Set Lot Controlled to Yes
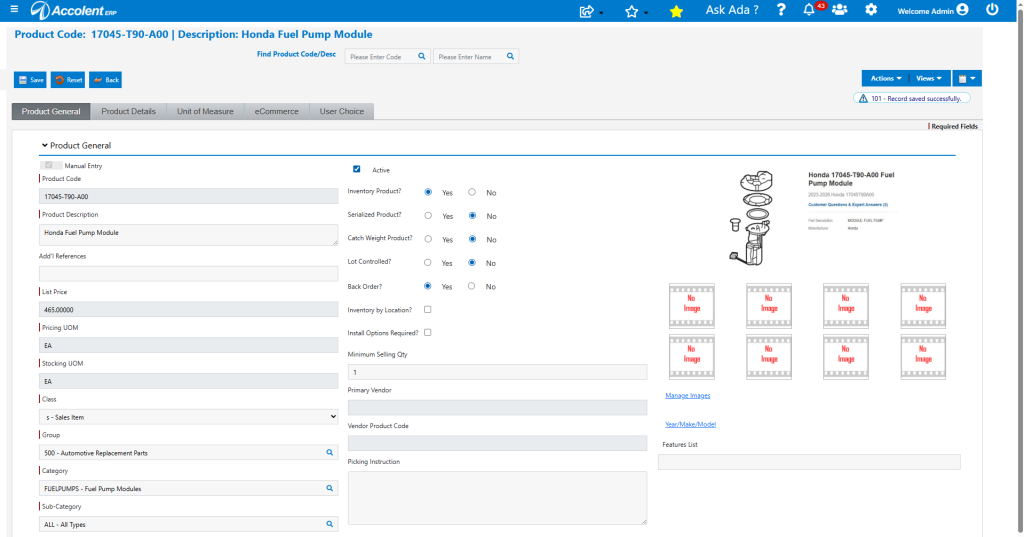 tap(428, 263)
